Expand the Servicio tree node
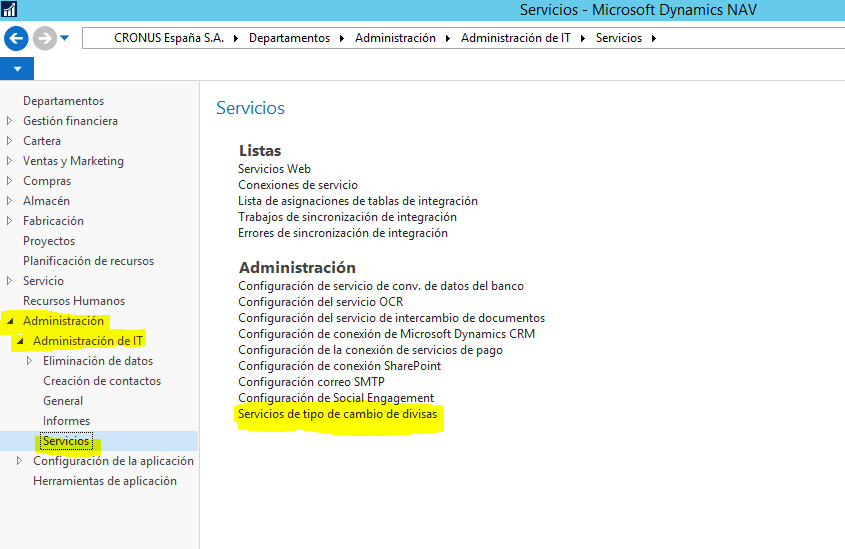This screenshot has height=549, width=845. pyautogui.click(x=9, y=280)
